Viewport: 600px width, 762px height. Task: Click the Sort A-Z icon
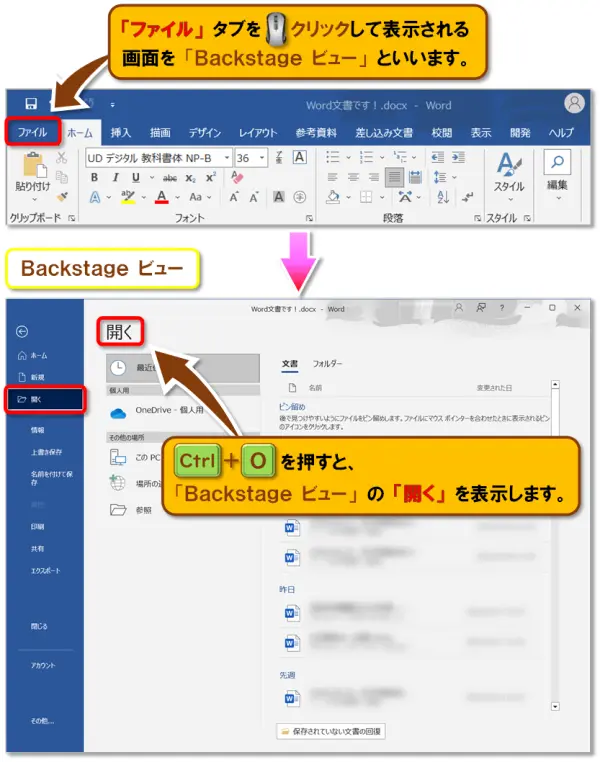point(443,197)
